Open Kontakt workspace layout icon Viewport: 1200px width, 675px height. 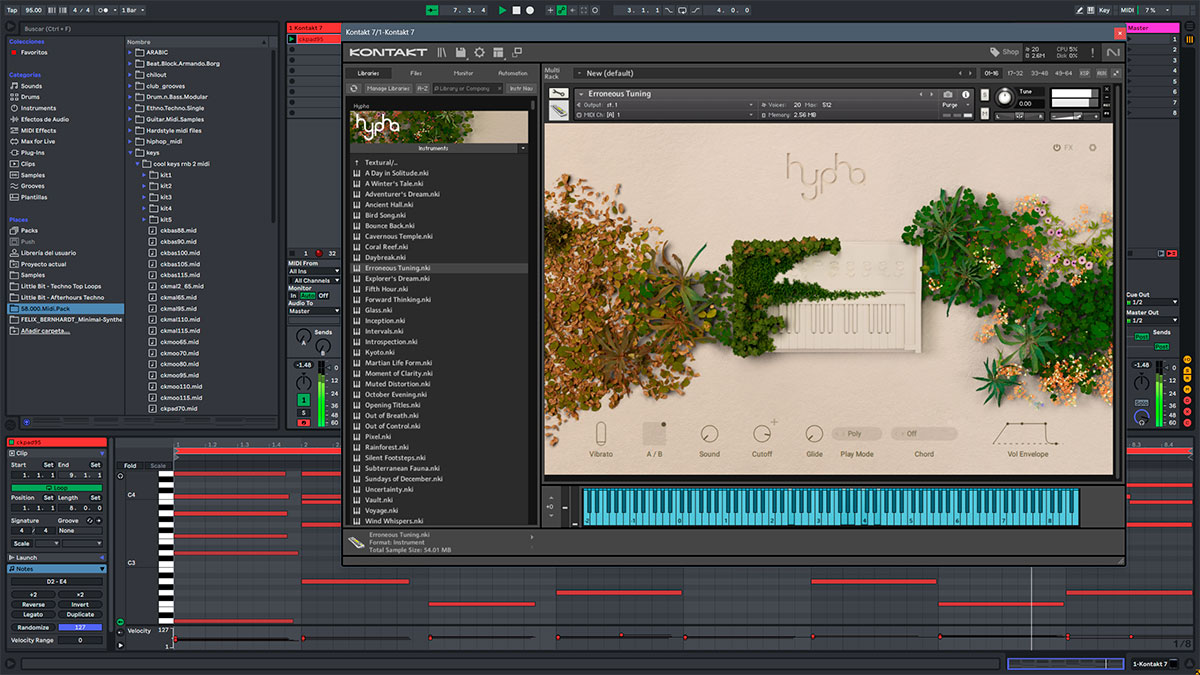(498, 52)
